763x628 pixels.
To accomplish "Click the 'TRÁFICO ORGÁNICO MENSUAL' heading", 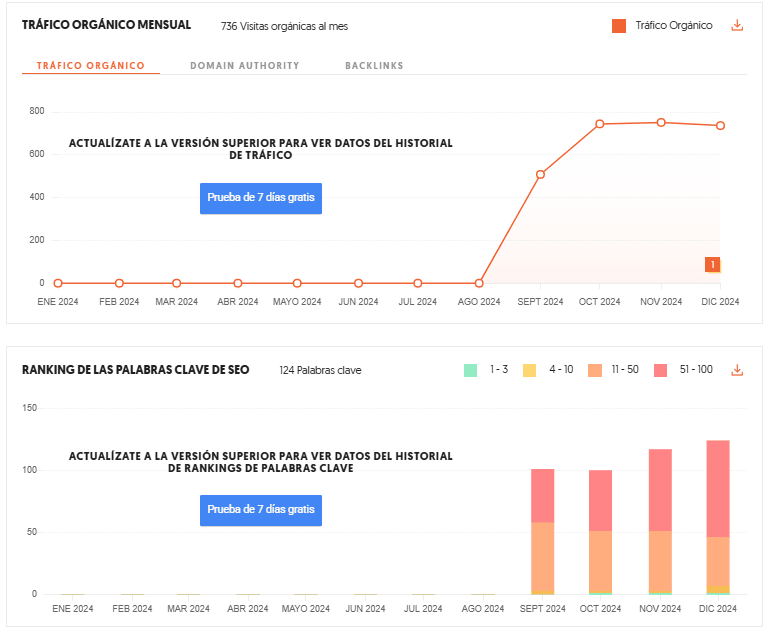I will click(x=107, y=25).
